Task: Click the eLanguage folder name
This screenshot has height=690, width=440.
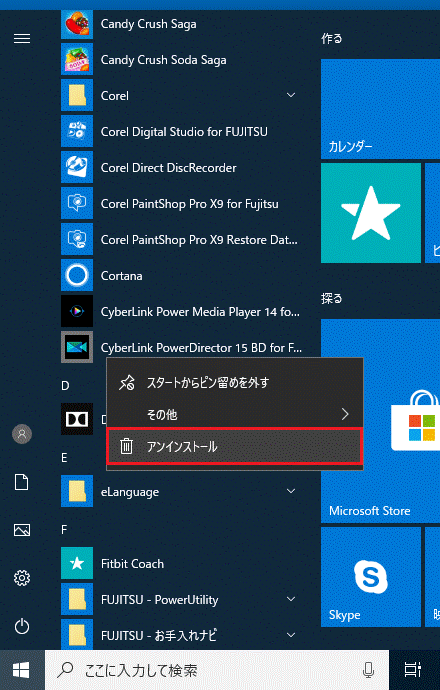Action: (130, 492)
